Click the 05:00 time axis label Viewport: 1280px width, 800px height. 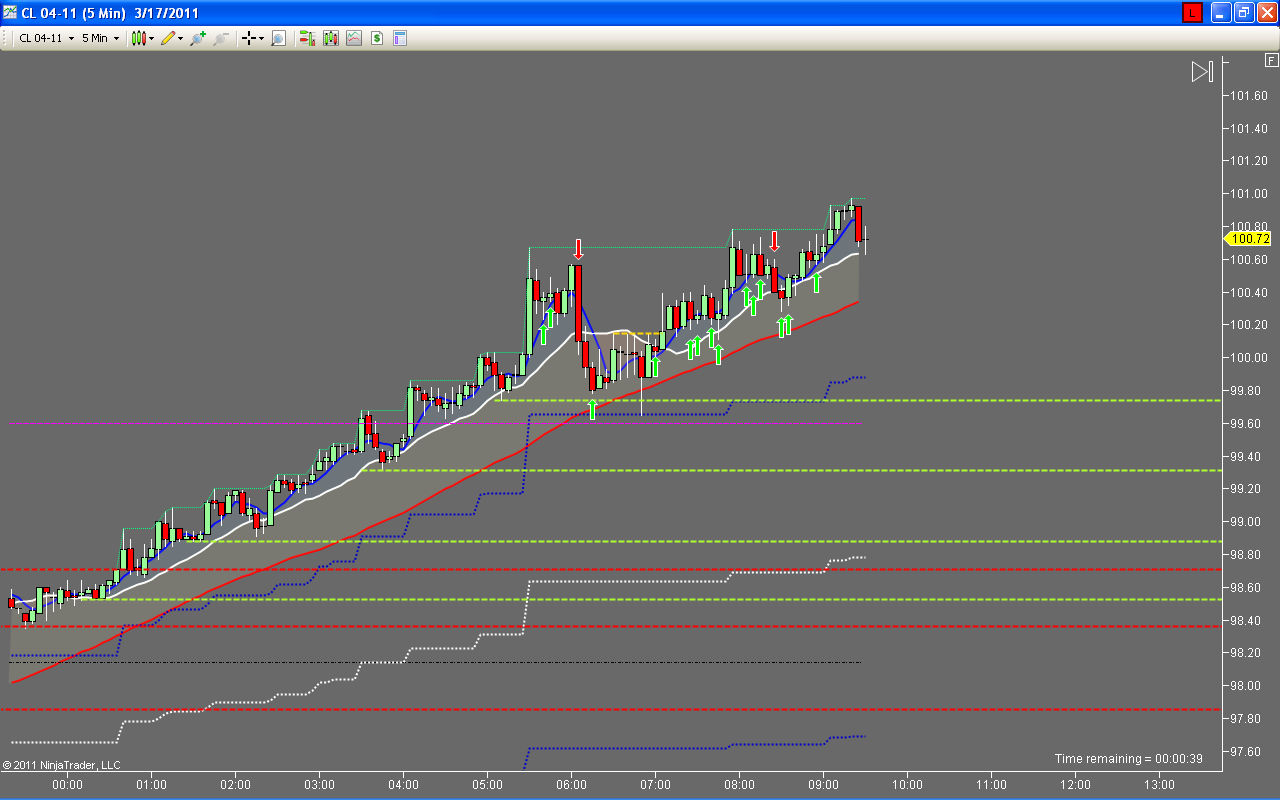487,785
